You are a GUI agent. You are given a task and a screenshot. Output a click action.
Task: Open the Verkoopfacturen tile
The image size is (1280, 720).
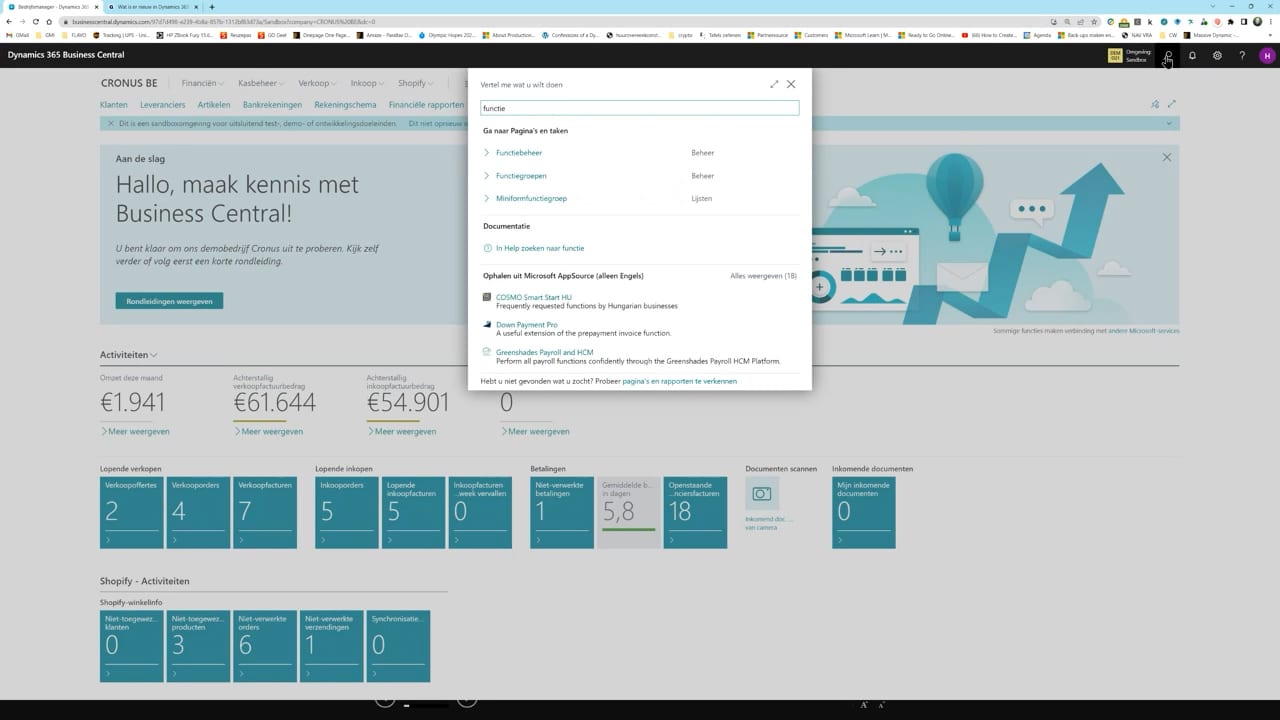265,513
